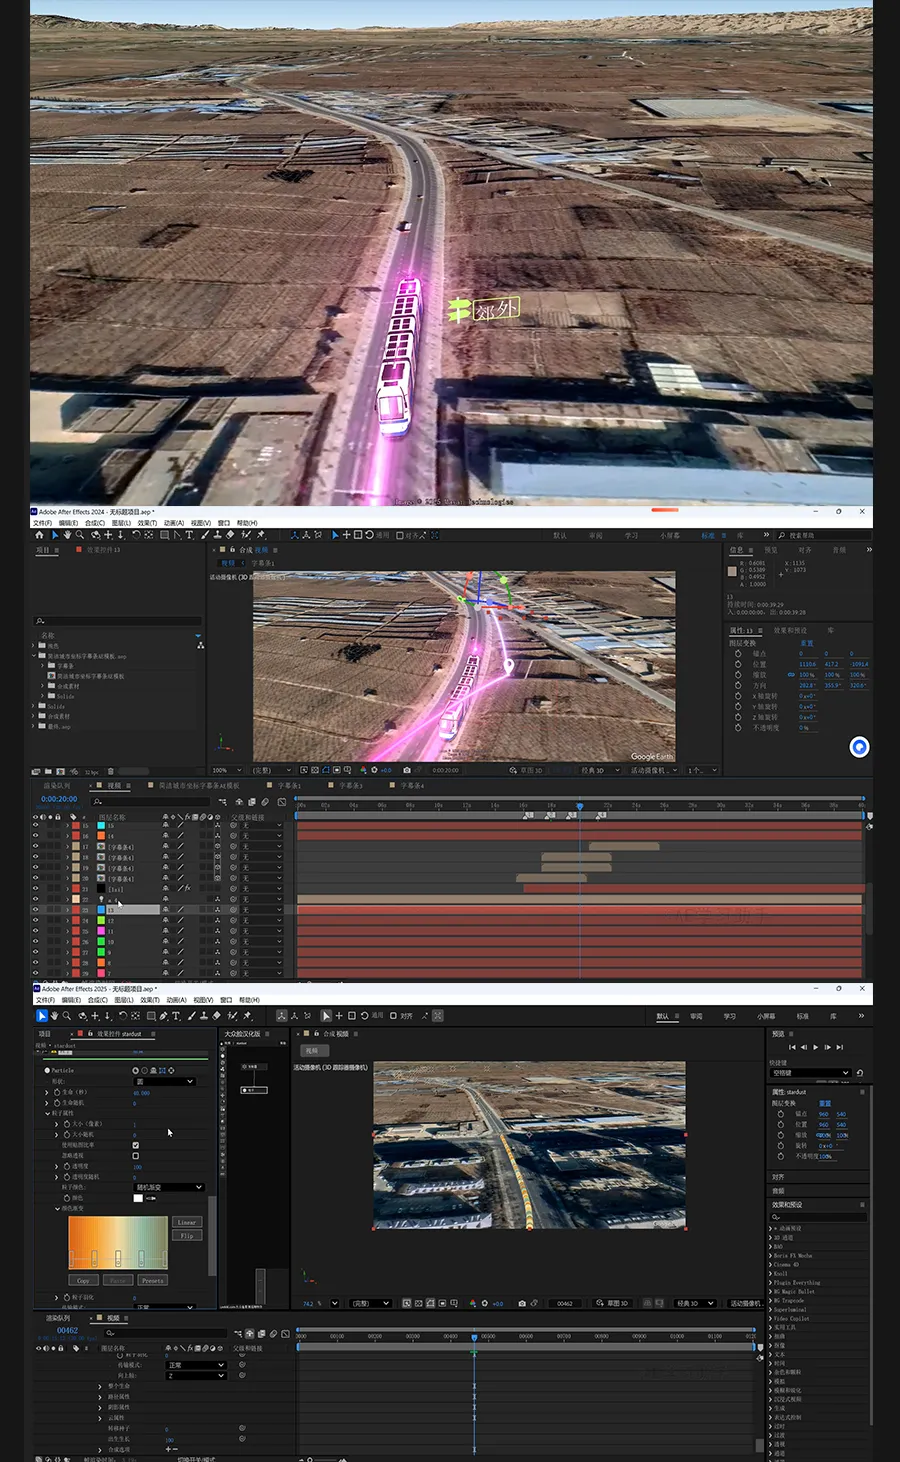Click Presets button below gradient
This screenshot has width=900, height=1462.
[152, 1280]
